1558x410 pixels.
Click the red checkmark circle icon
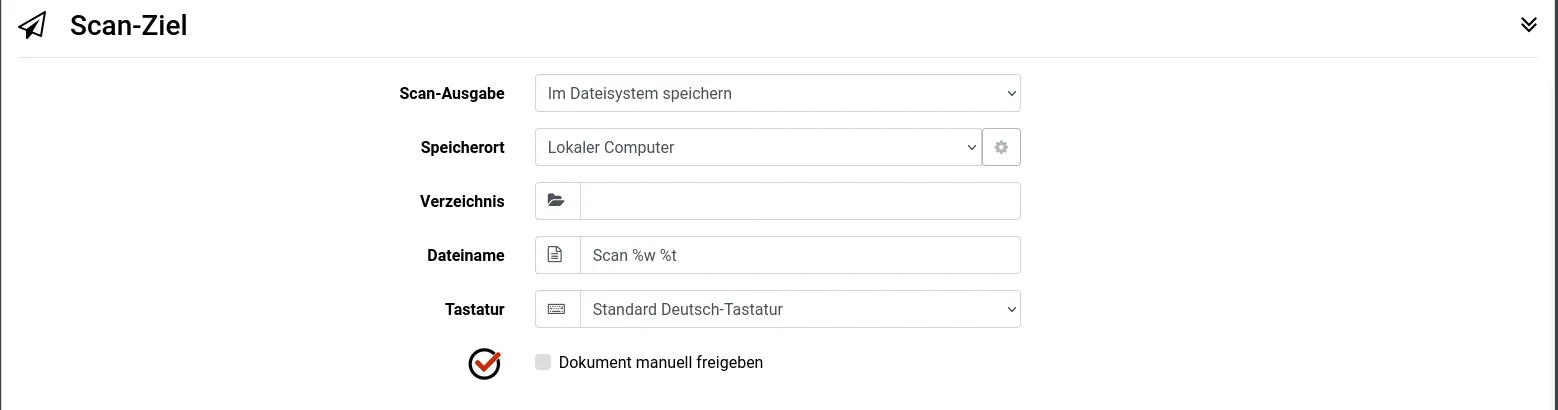tap(484, 363)
